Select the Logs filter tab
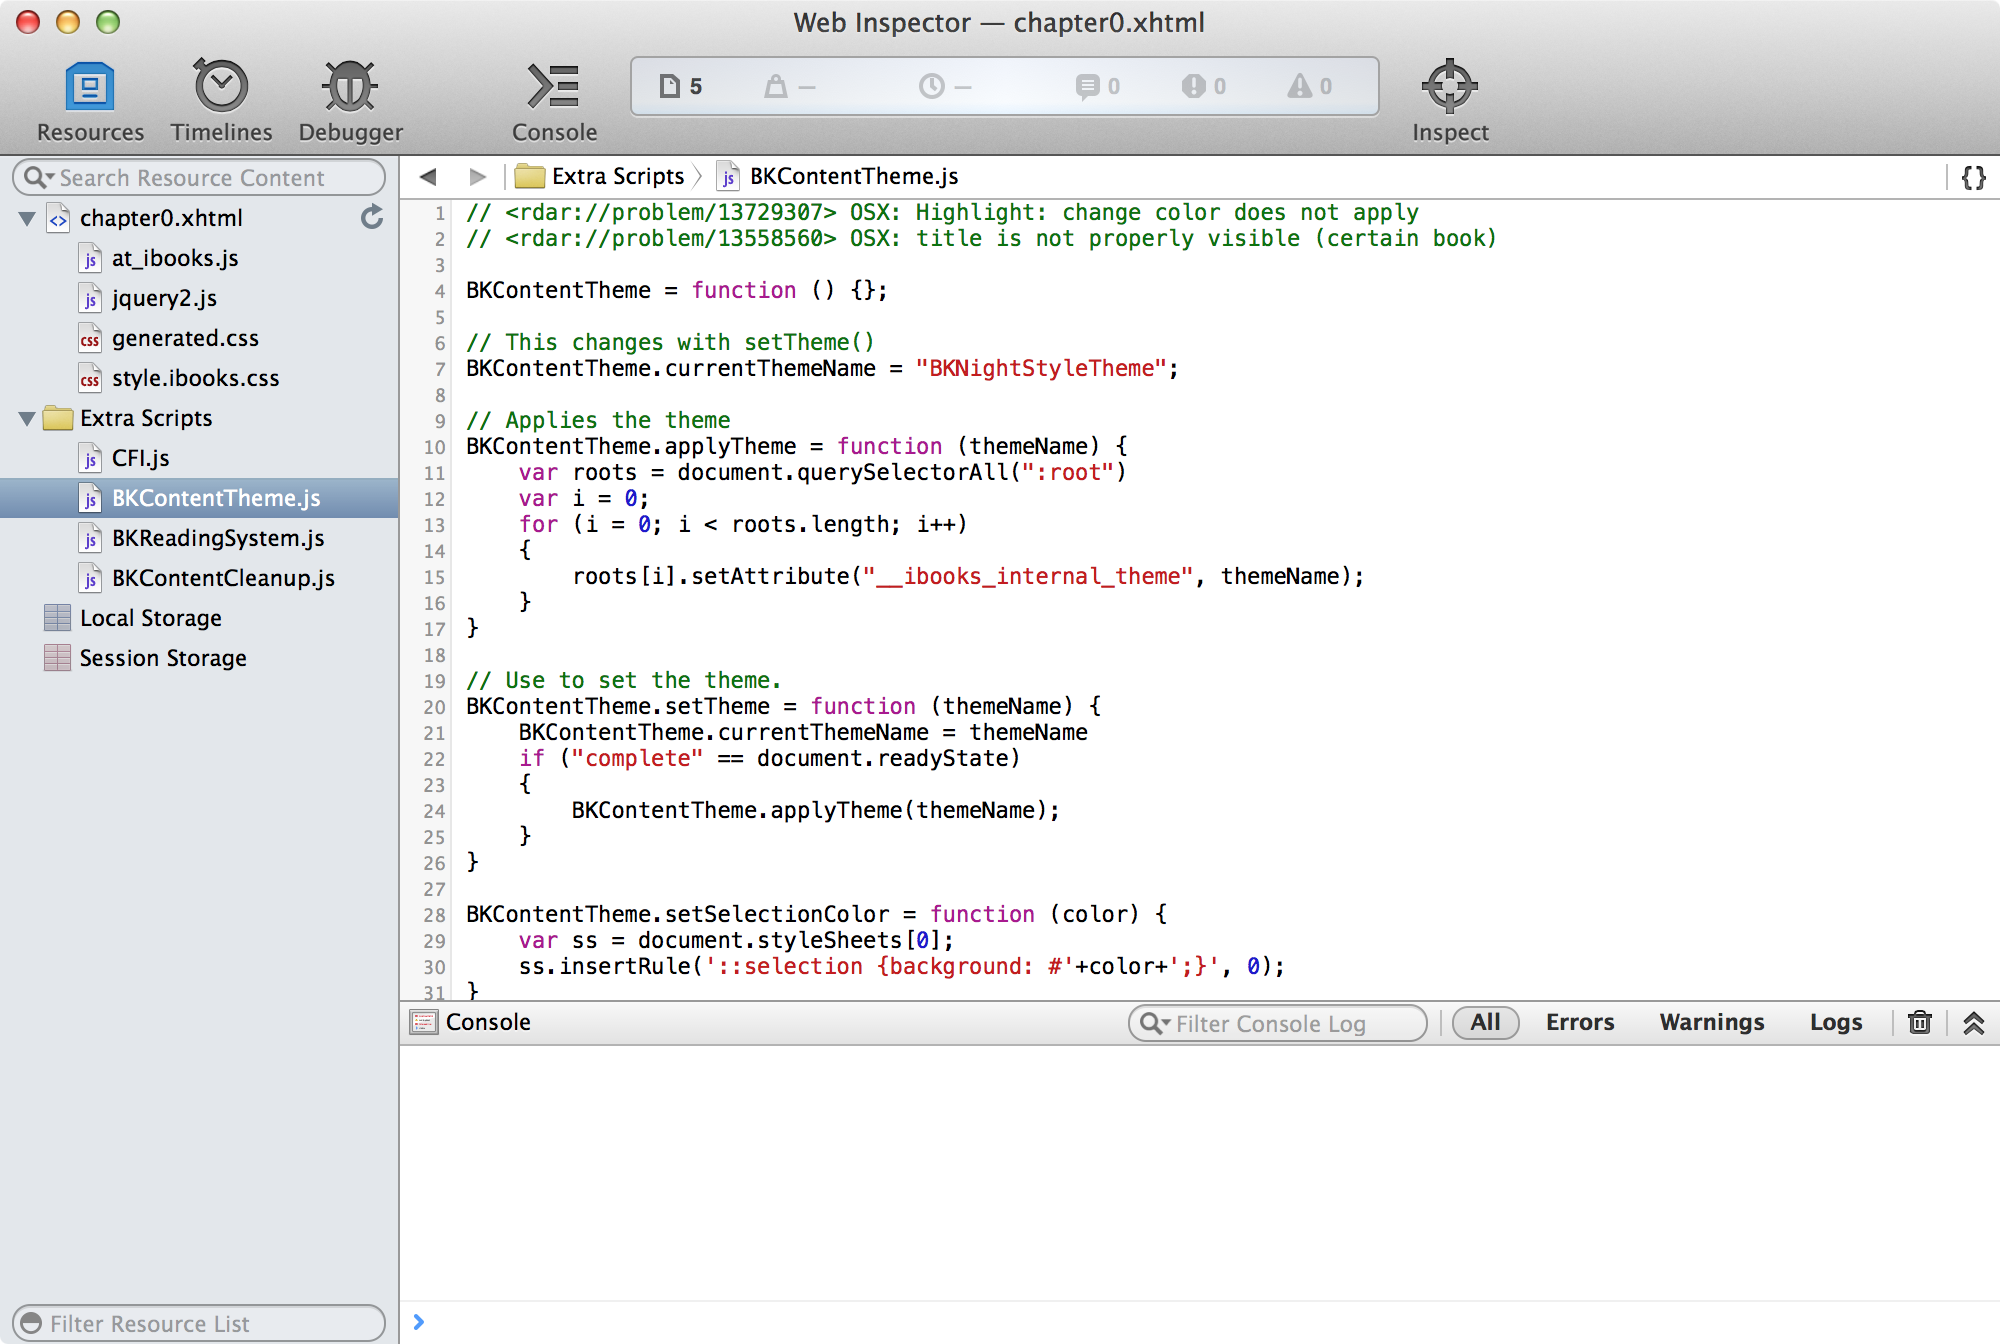The image size is (2000, 1344). (1835, 1022)
